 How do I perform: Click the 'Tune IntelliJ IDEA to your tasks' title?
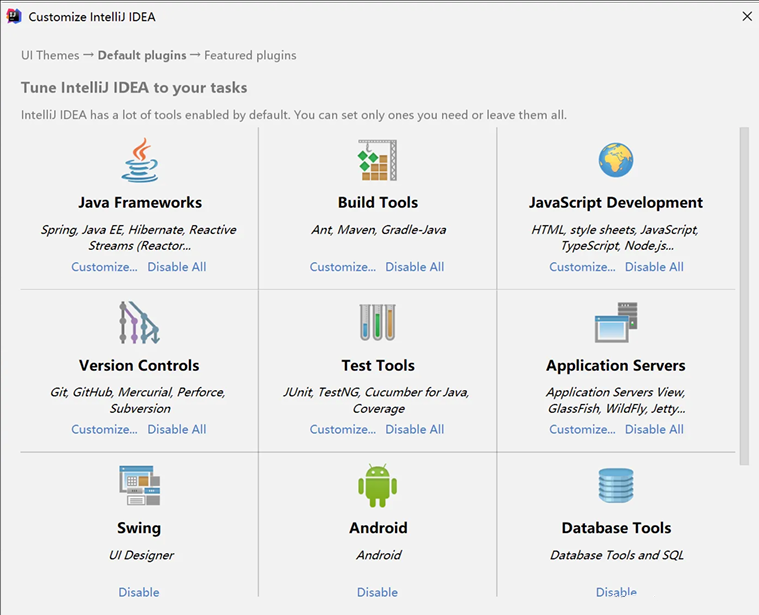click(134, 88)
